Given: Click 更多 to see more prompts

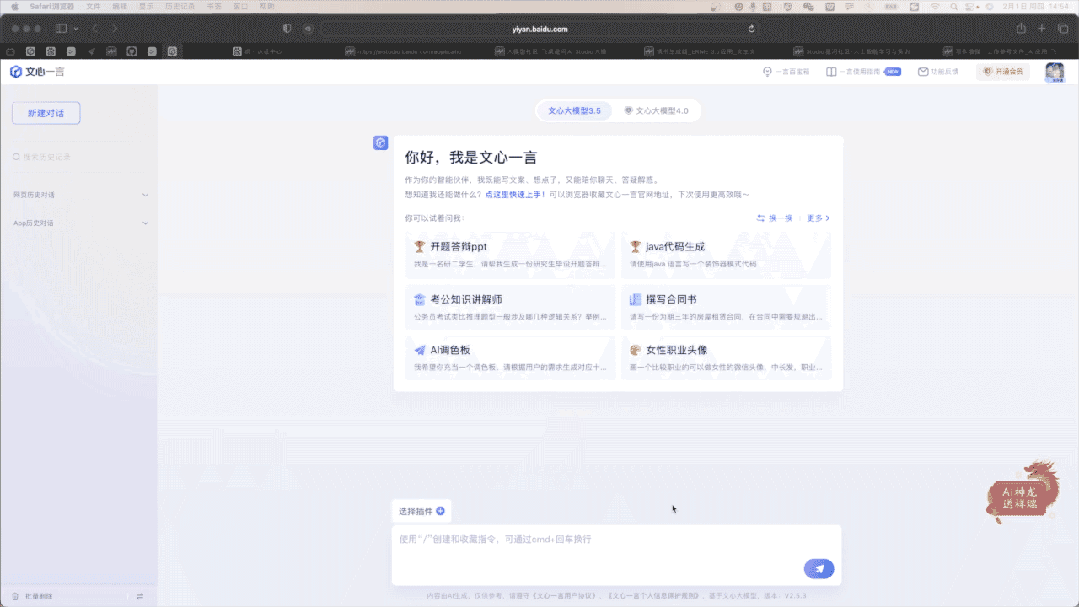Looking at the screenshot, I should tap(818, 218).
